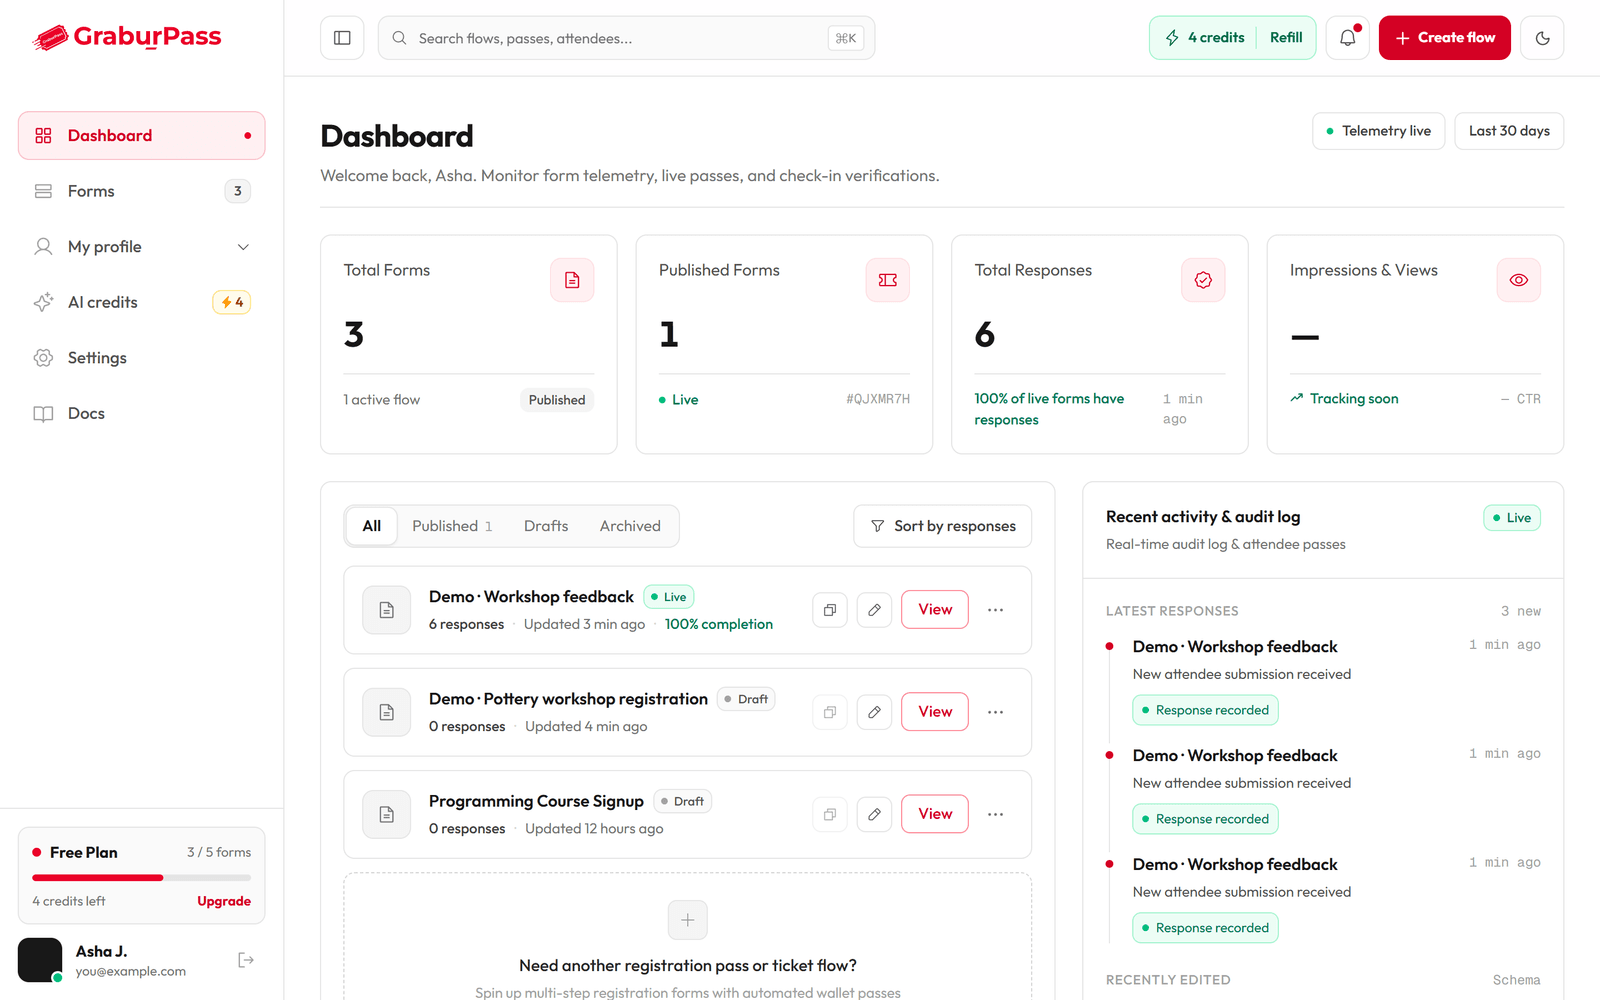This screenshot has width=1600, height=1000.
Task: Click the Published Forms ticket icon
Action: (x=888, y=280)
